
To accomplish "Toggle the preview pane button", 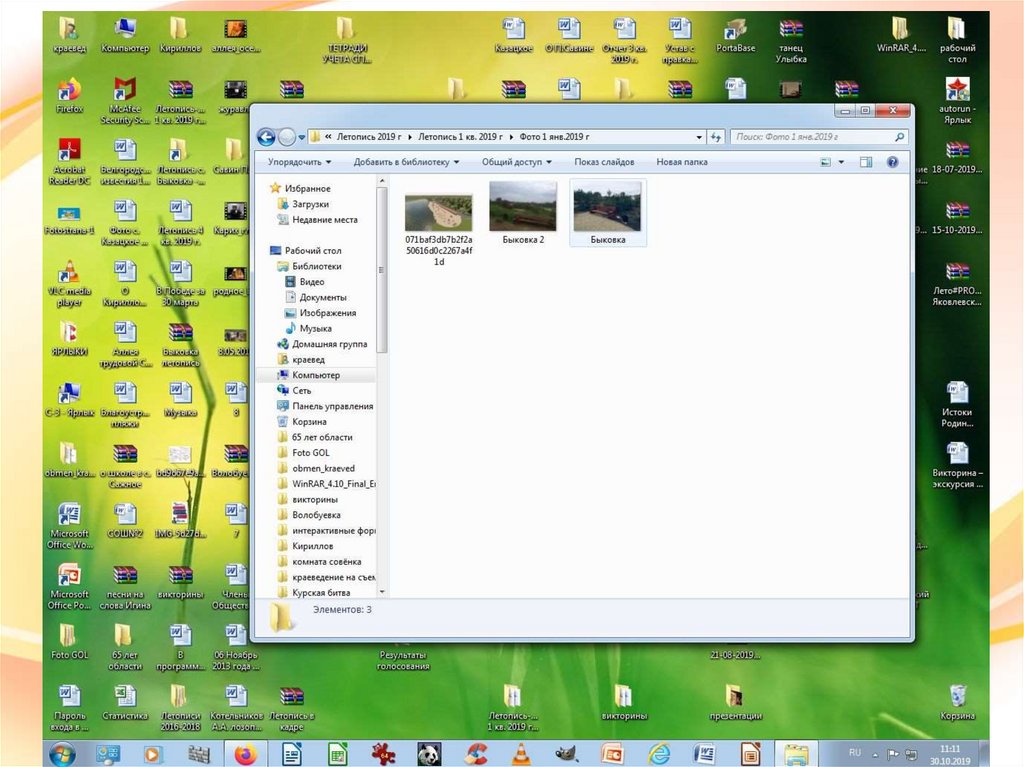I will pyautogui.click(x=866, y=162).
